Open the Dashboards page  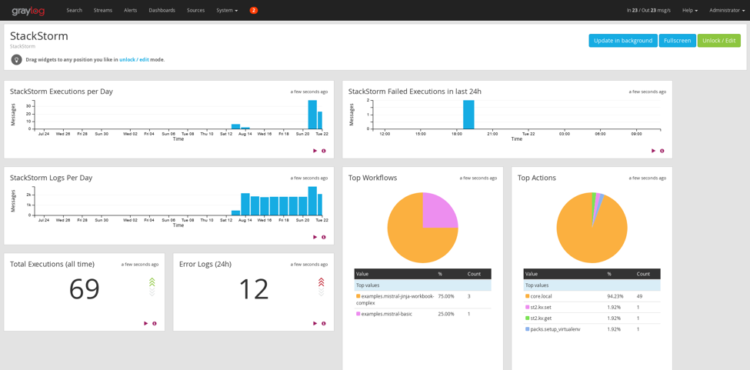pos(162,10)
